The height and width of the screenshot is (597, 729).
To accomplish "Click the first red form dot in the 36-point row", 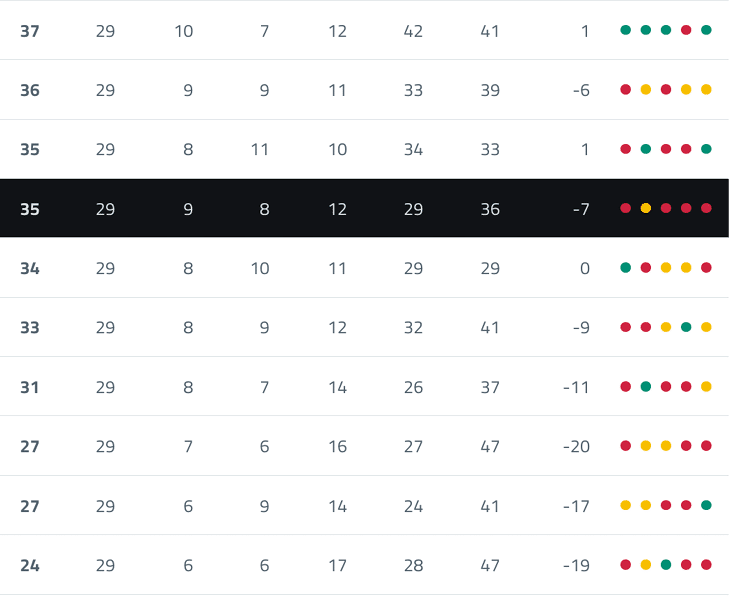I will pyautogui.click(x=626, y=90).
